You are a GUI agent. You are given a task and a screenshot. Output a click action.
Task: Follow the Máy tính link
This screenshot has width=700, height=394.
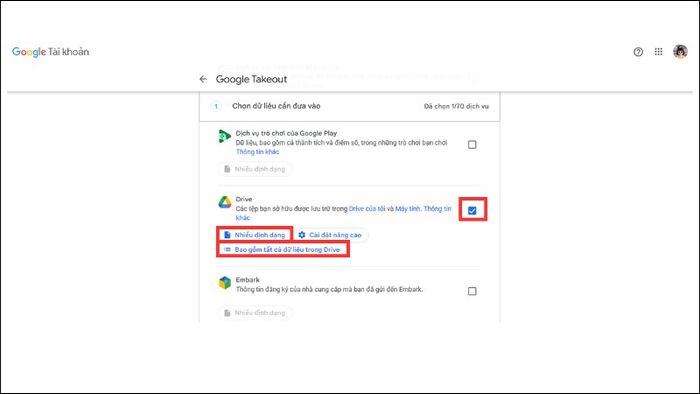tap(408, 208)
